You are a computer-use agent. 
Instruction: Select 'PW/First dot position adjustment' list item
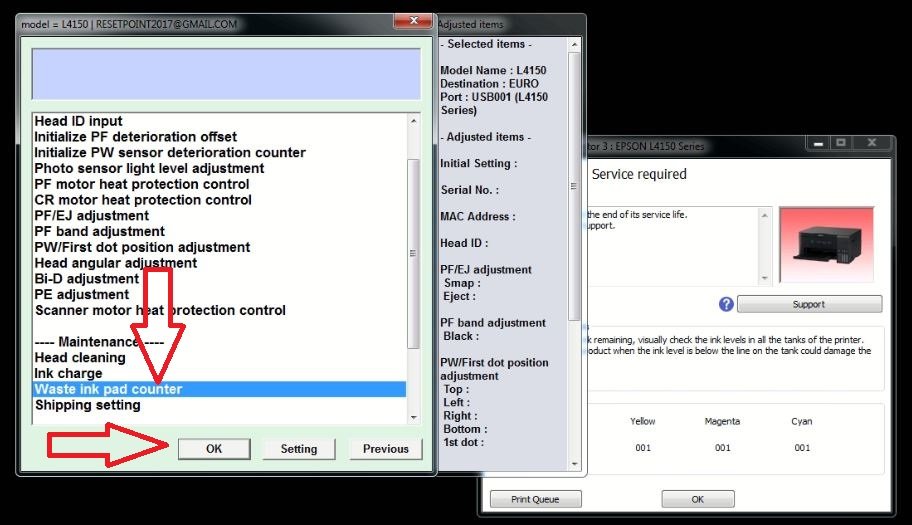tap(142, 247)
